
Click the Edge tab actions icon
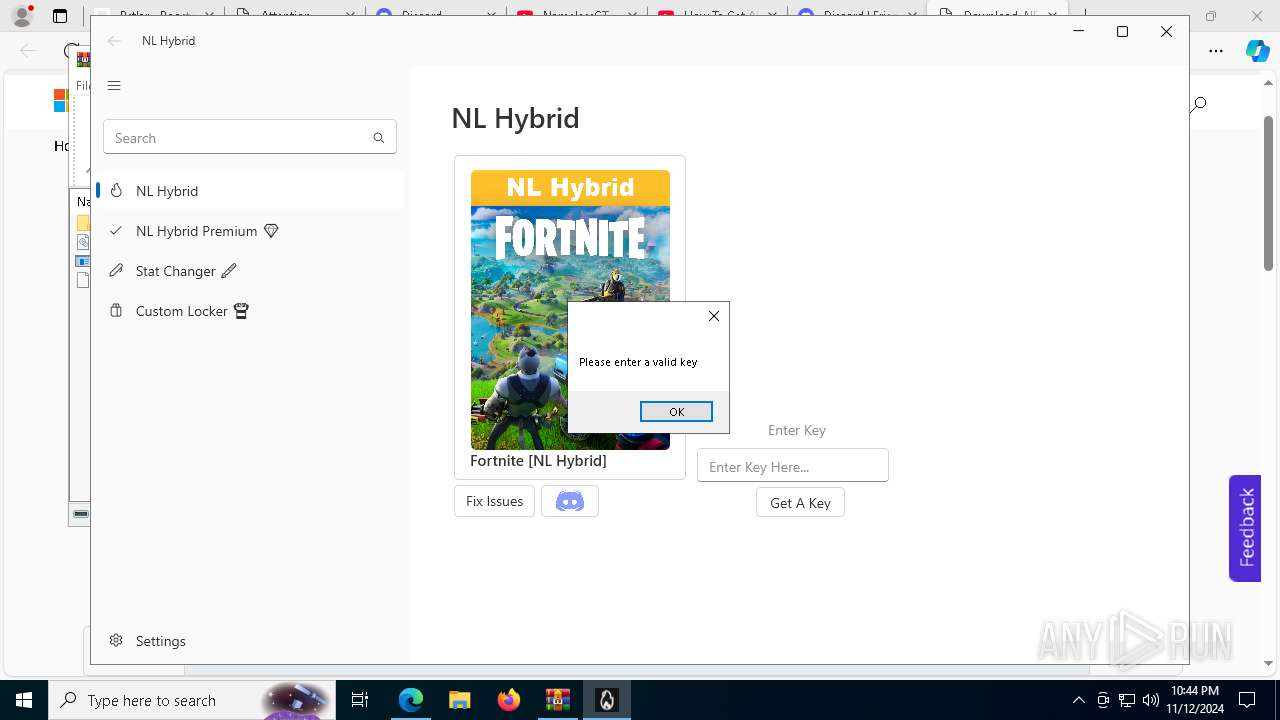pyautogui.click(x=60, y=16)
